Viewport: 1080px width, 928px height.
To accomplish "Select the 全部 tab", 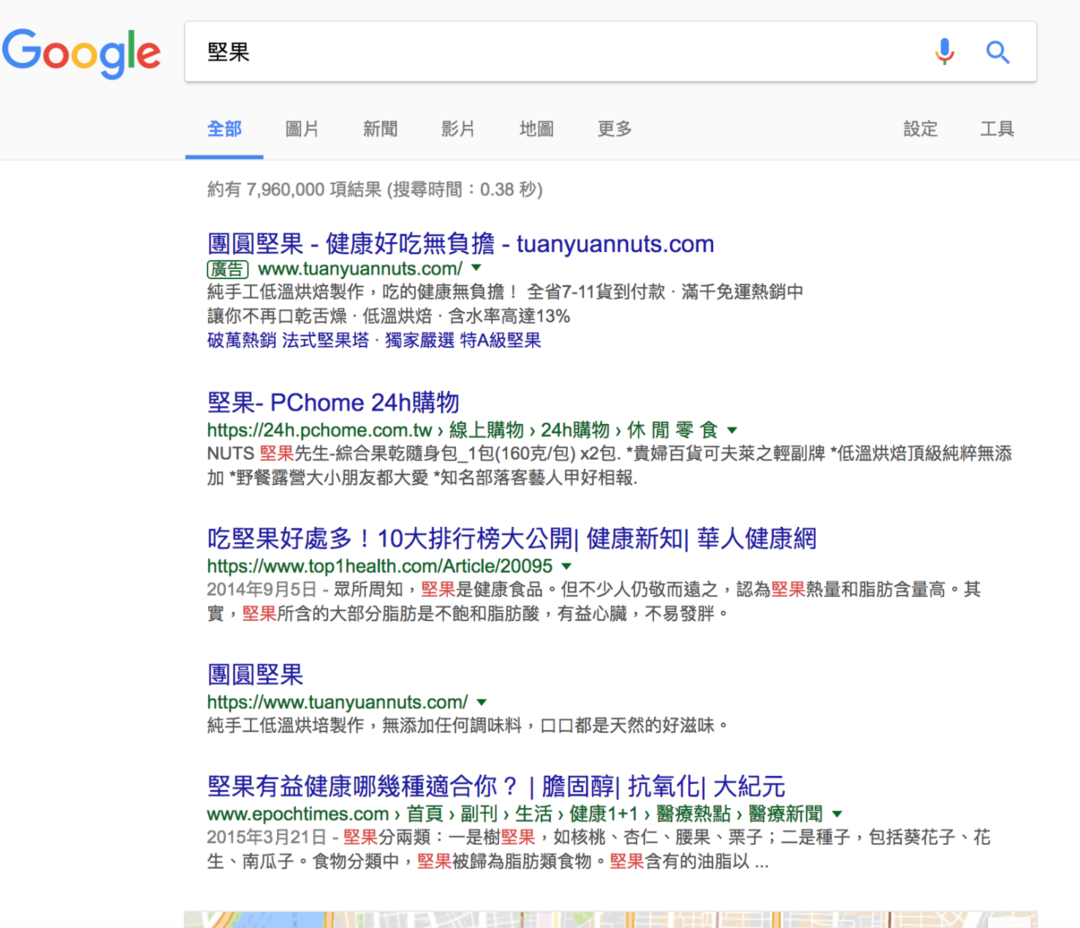I will tap(225, 129).
